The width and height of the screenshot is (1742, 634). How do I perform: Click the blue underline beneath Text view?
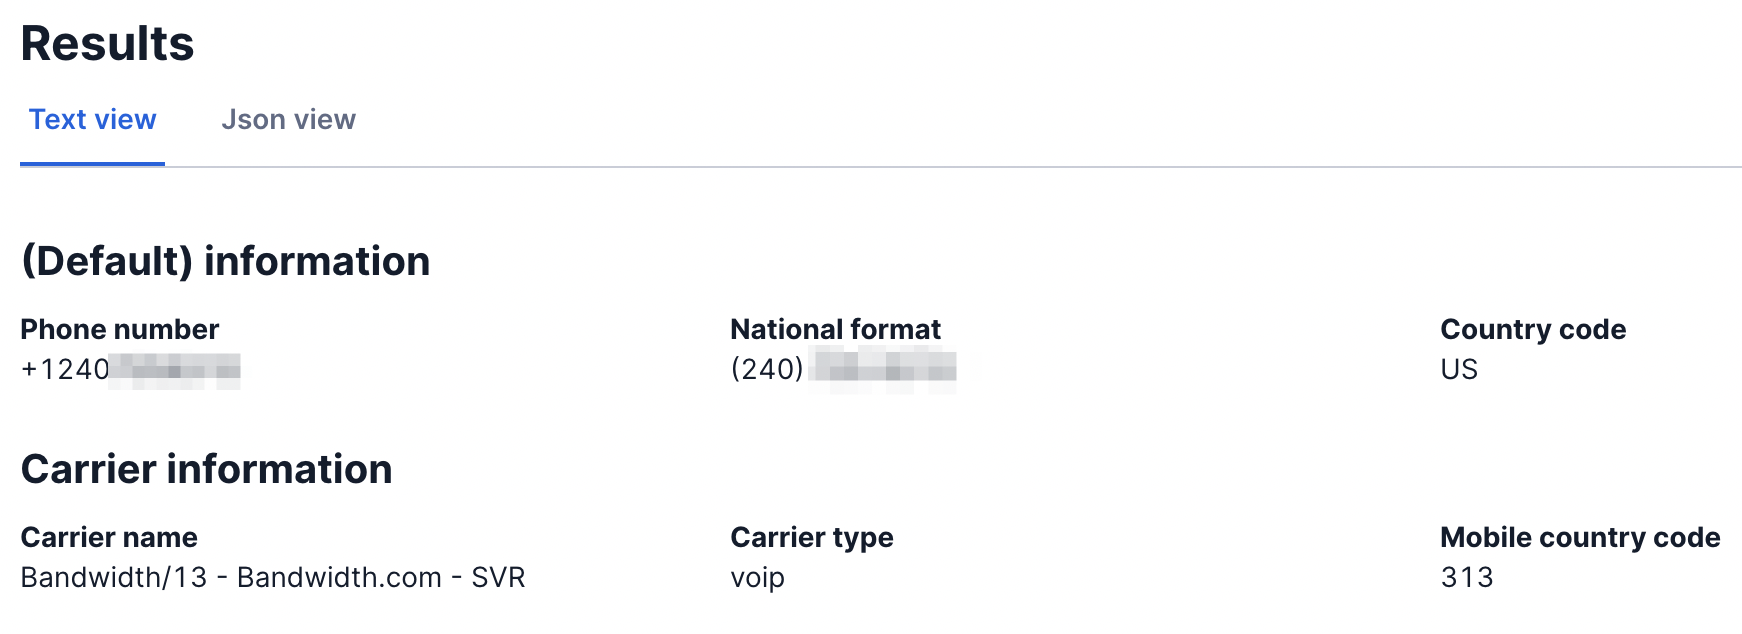(92, 164)
